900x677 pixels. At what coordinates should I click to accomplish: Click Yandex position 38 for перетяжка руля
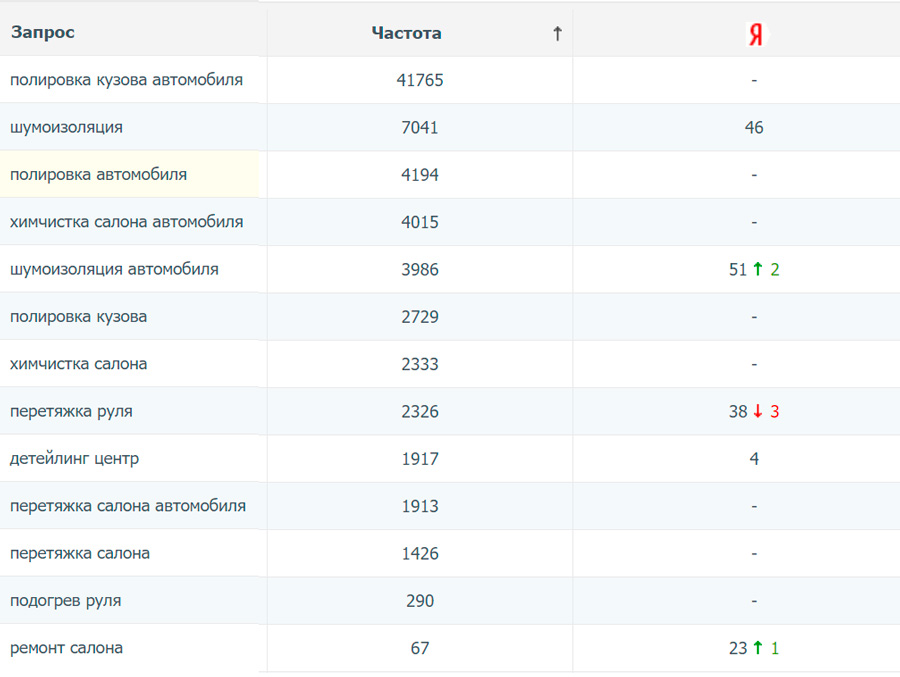coord(738,411)
